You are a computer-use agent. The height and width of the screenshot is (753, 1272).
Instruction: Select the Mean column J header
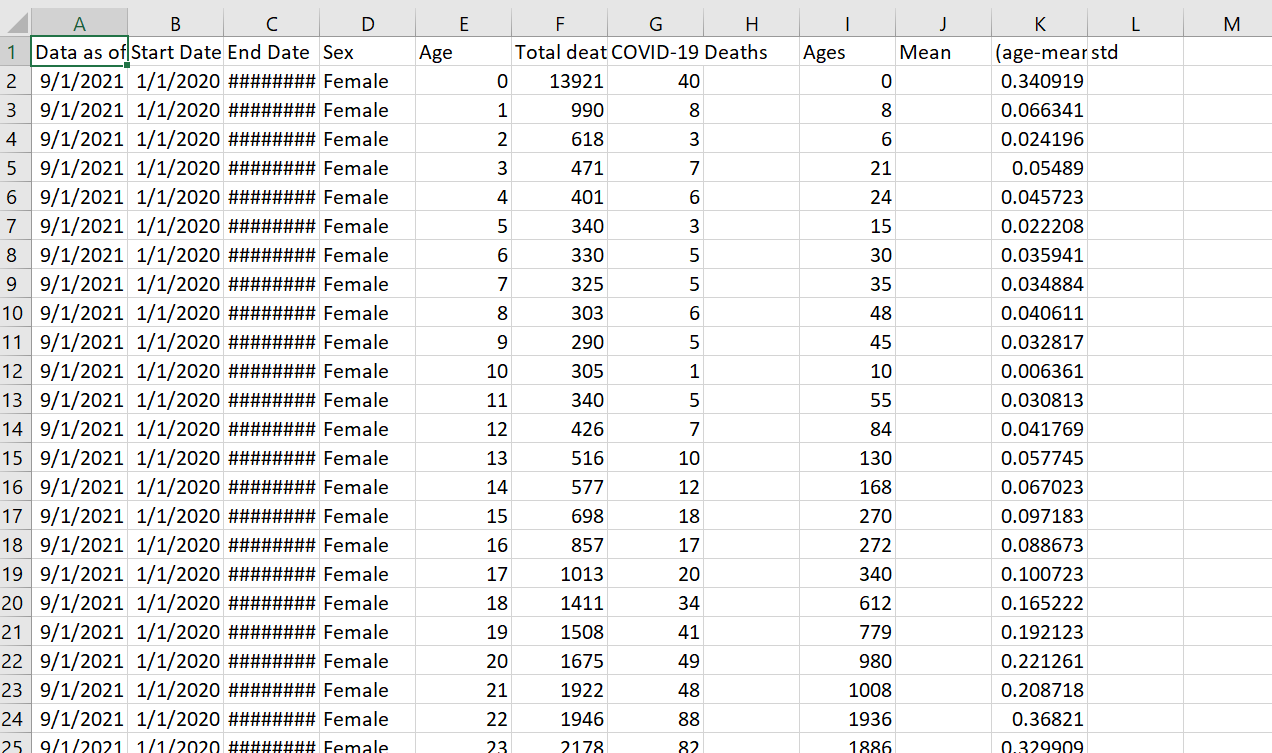pyautogui.click(x=942, y=22)
